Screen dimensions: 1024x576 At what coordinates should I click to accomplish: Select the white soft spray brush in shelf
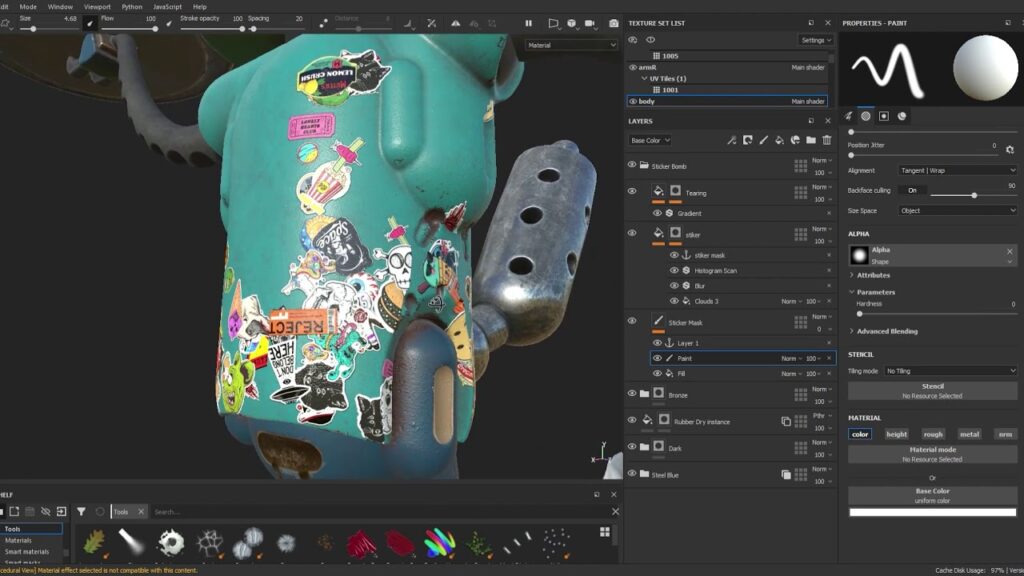point(131,541)
